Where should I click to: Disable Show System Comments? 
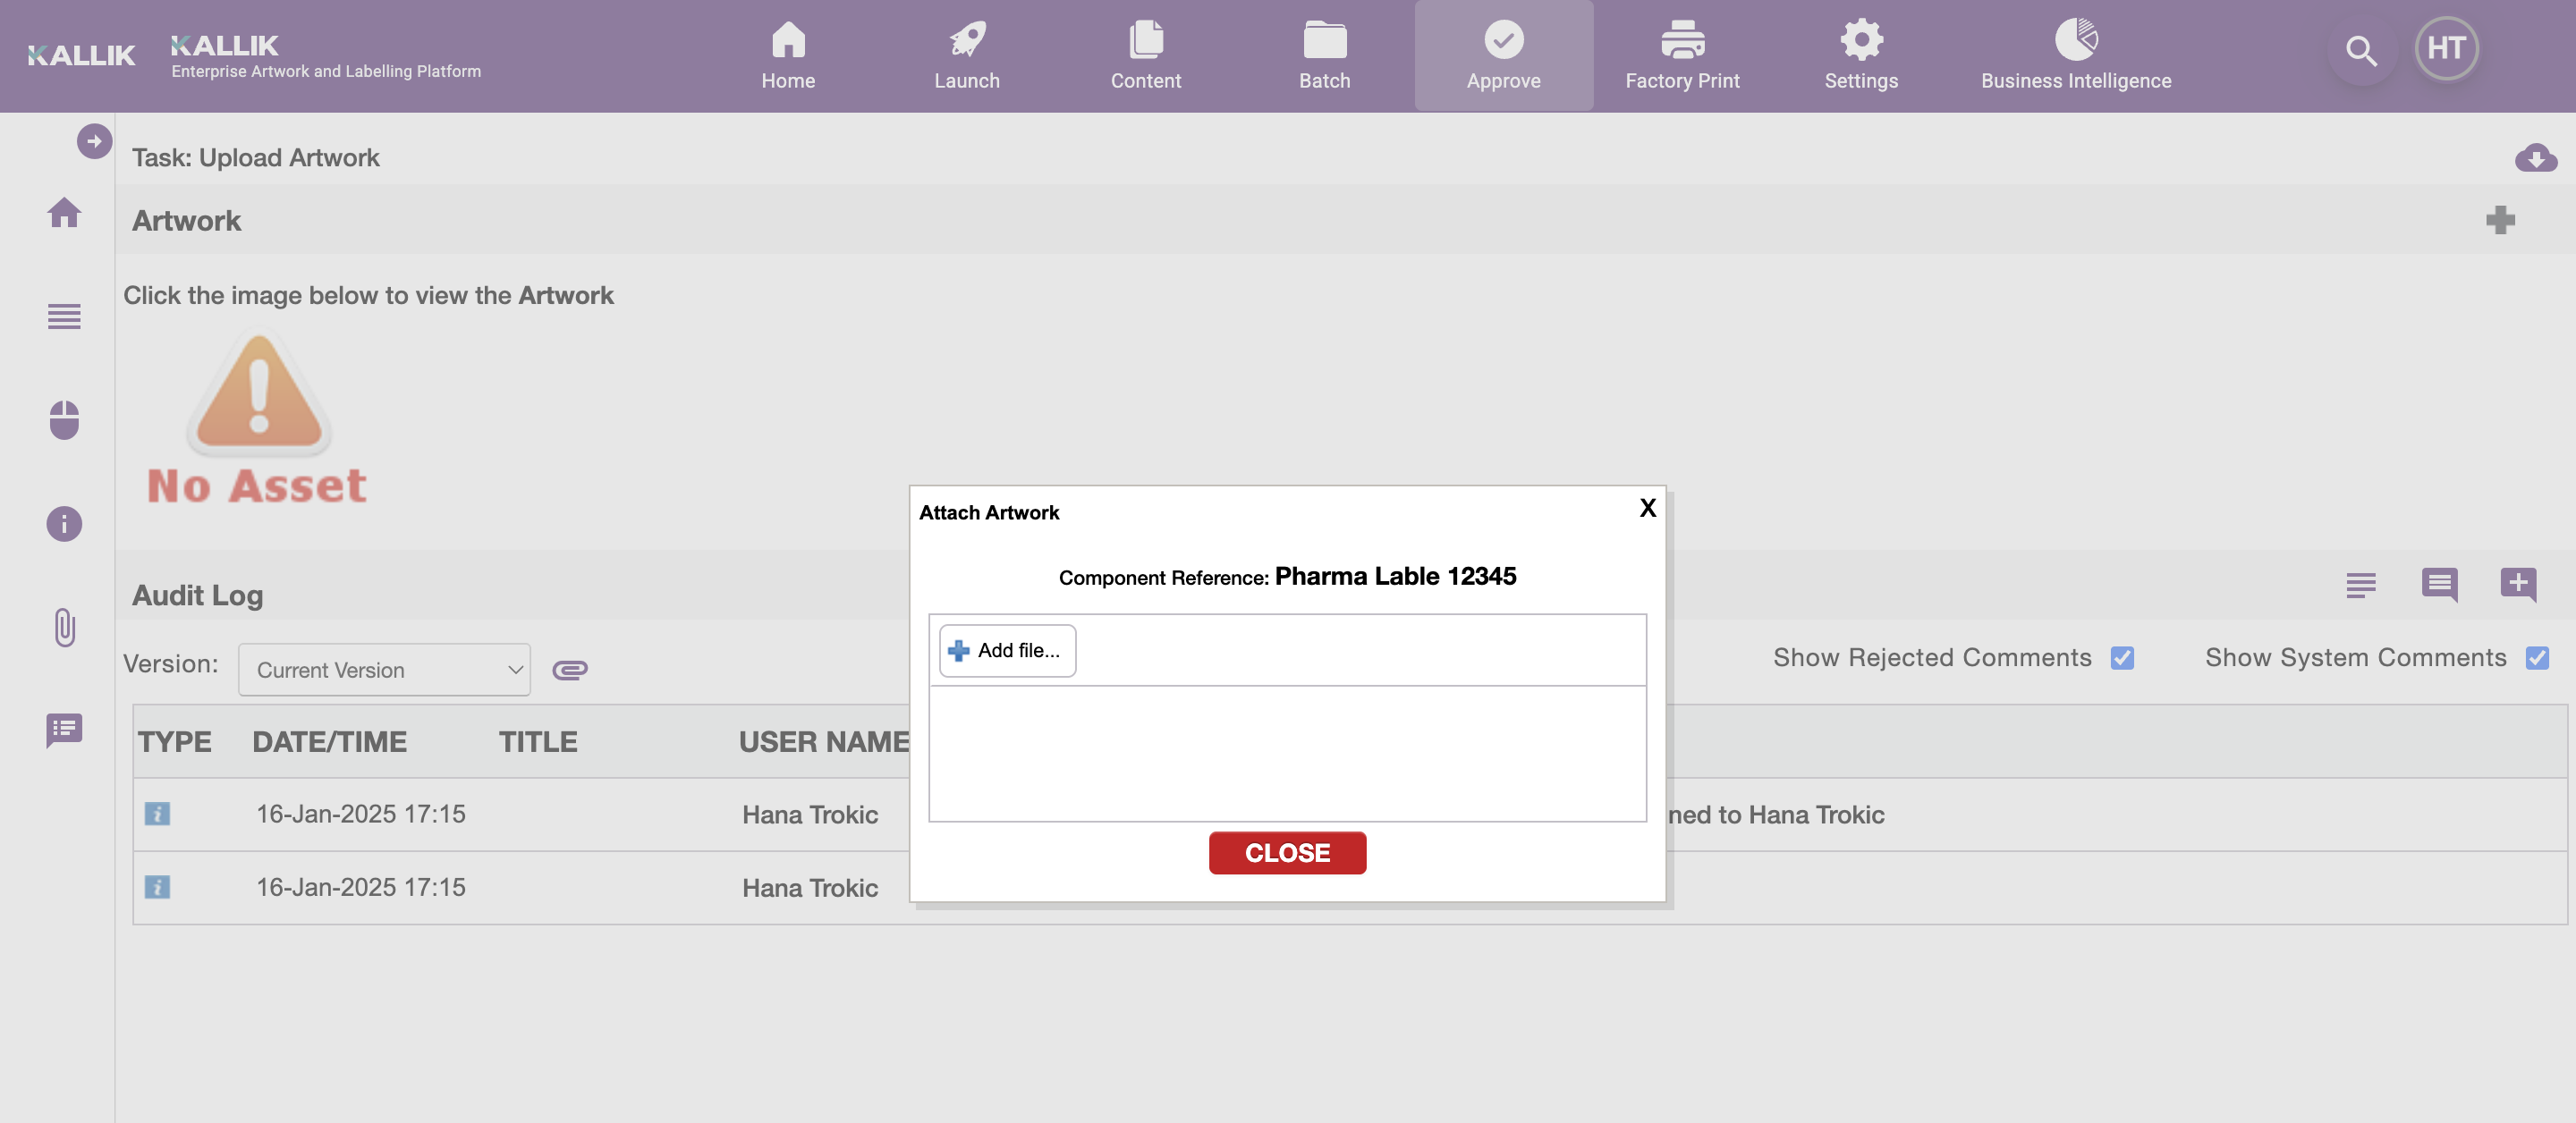click(2537, 657)
